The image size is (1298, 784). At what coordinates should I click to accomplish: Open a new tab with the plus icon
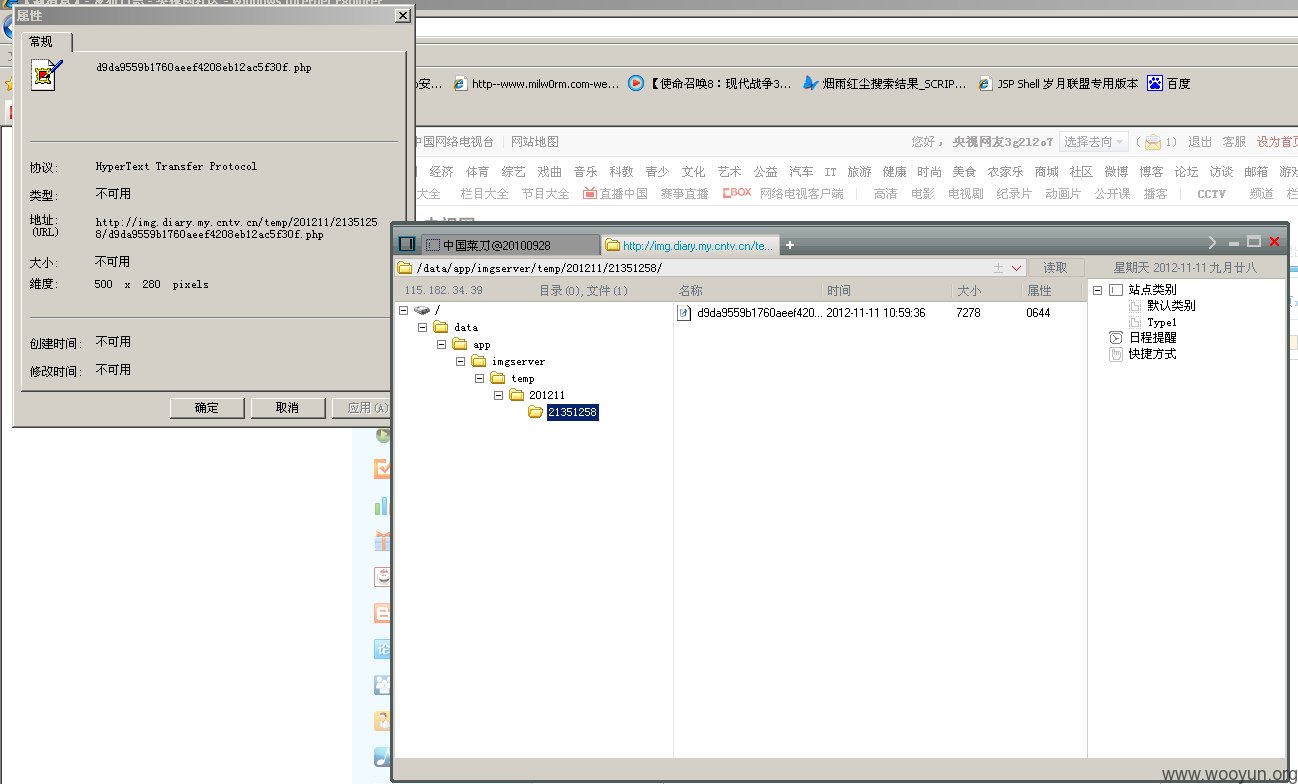click(x=789, y=245)
